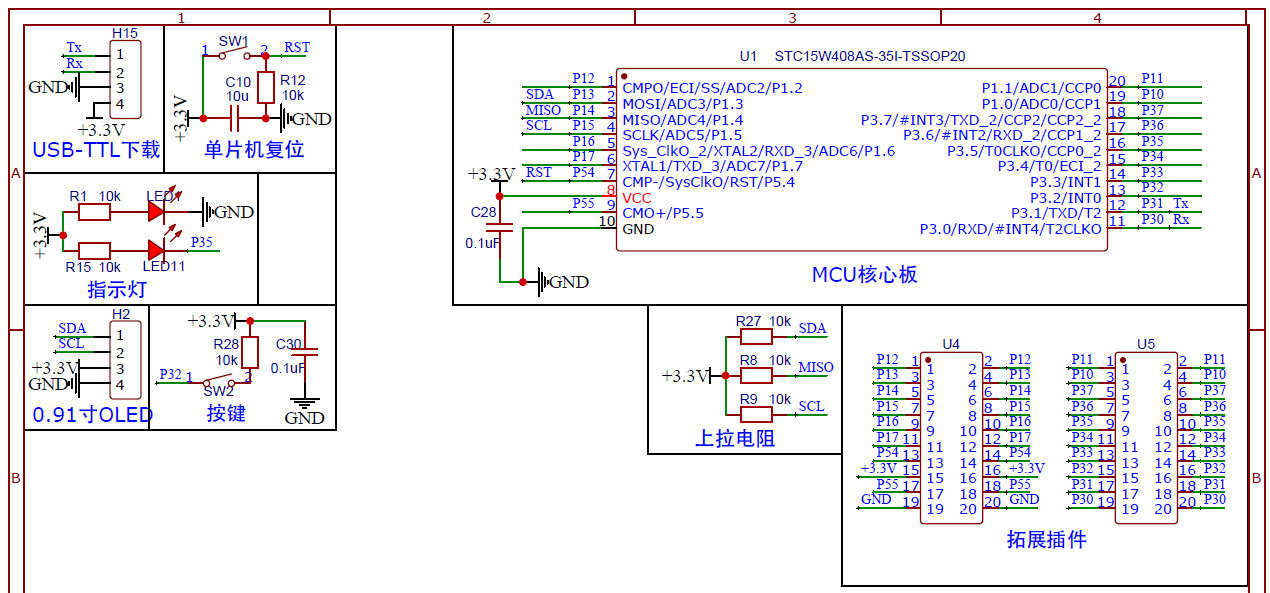Screen dimensions: 1270x593
Task: Click the 'P1.1/ADC1/CCP0' pin name
Action: 1041,88
